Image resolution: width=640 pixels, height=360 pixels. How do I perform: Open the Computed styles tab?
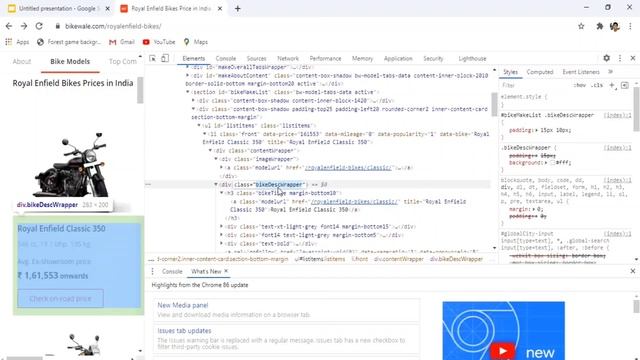[540, 72]
